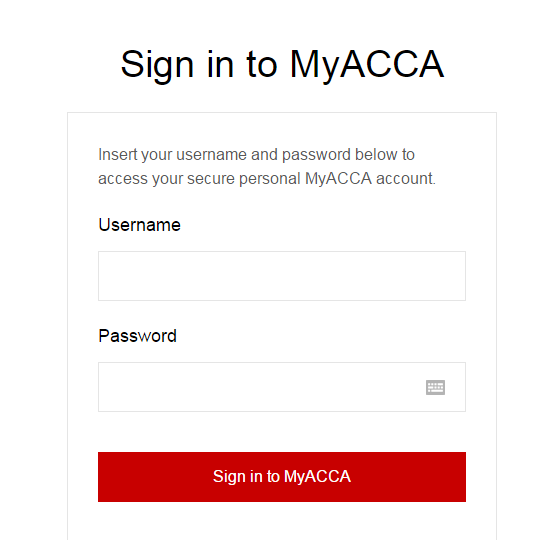
Task: Activate the text box under Username
Action: point(282,276)
